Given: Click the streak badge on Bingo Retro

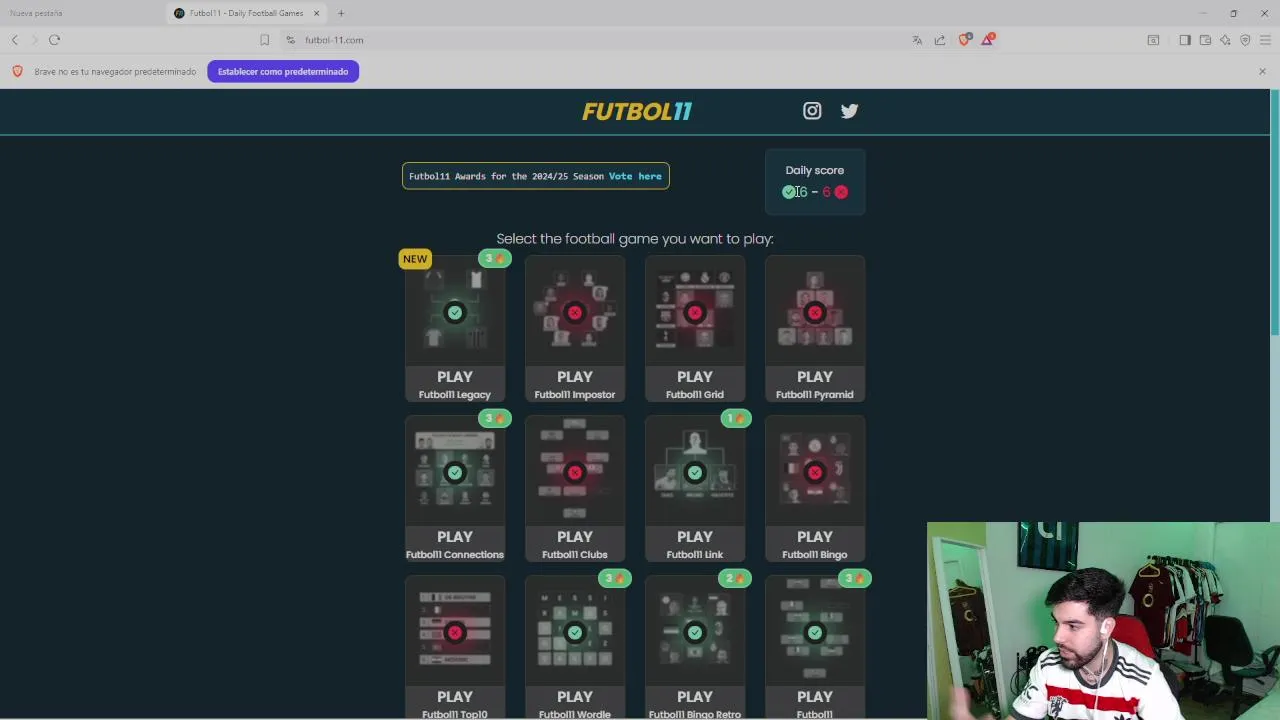Looking at the screenshot, I should (735, 578).
